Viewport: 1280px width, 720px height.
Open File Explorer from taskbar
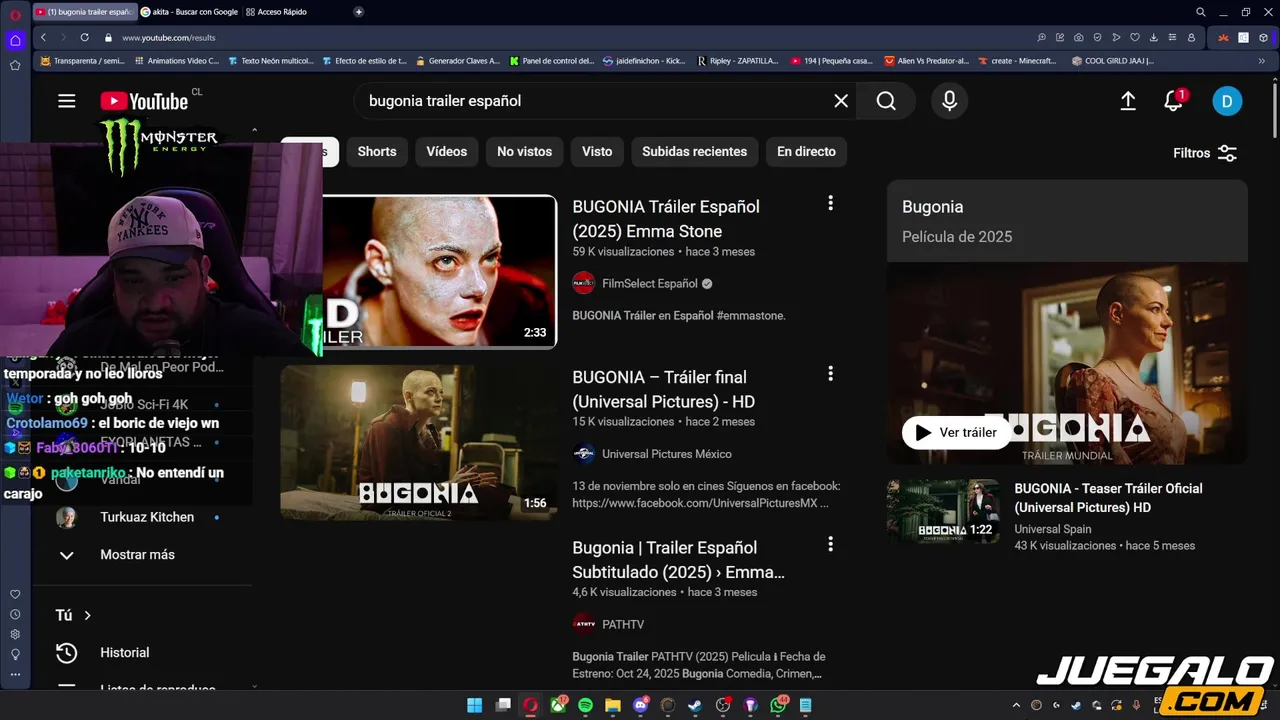point(613,705)
